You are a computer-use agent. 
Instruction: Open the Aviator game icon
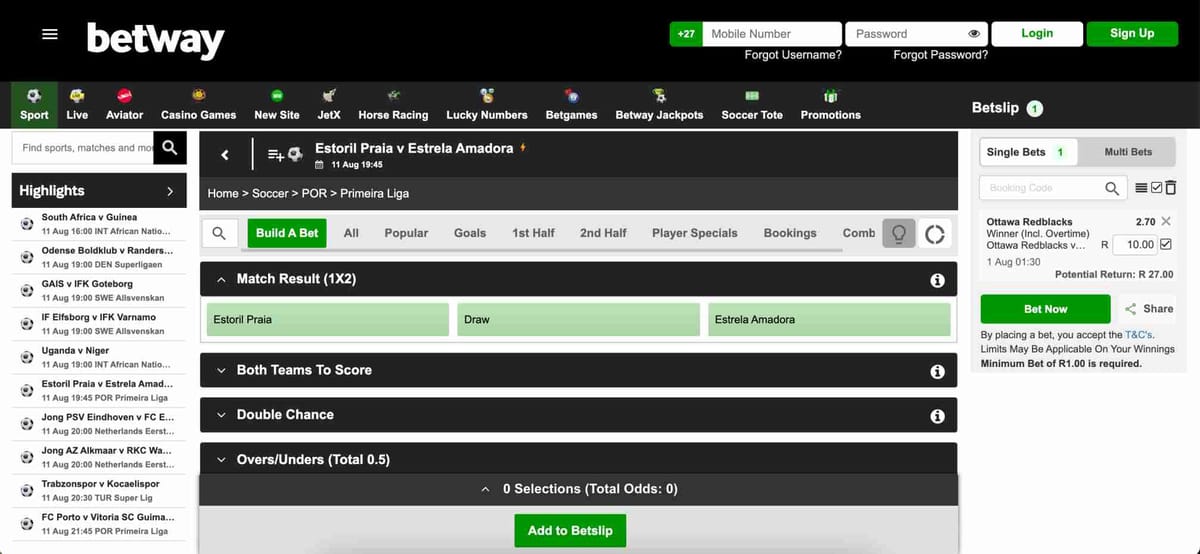(125, 96)
